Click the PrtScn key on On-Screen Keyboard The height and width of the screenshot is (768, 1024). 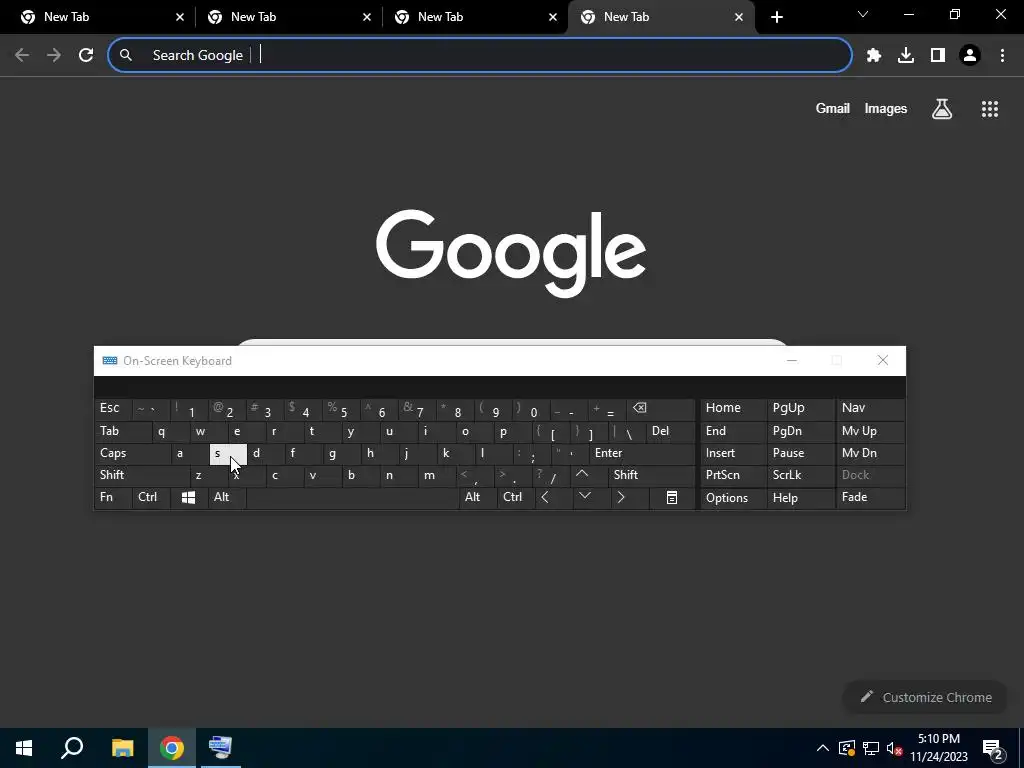[732, 475]
